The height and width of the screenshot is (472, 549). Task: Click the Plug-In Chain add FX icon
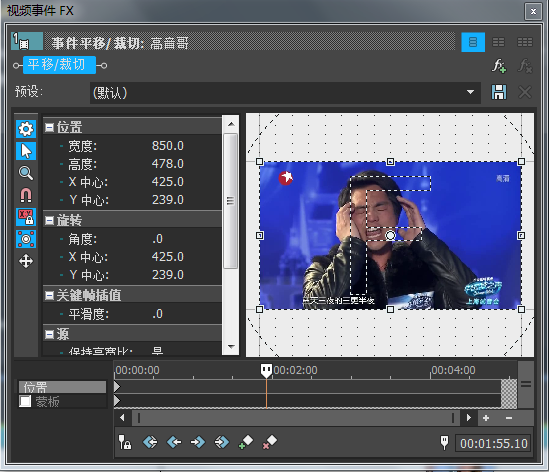pyautogui.click(x=499, y=66)
